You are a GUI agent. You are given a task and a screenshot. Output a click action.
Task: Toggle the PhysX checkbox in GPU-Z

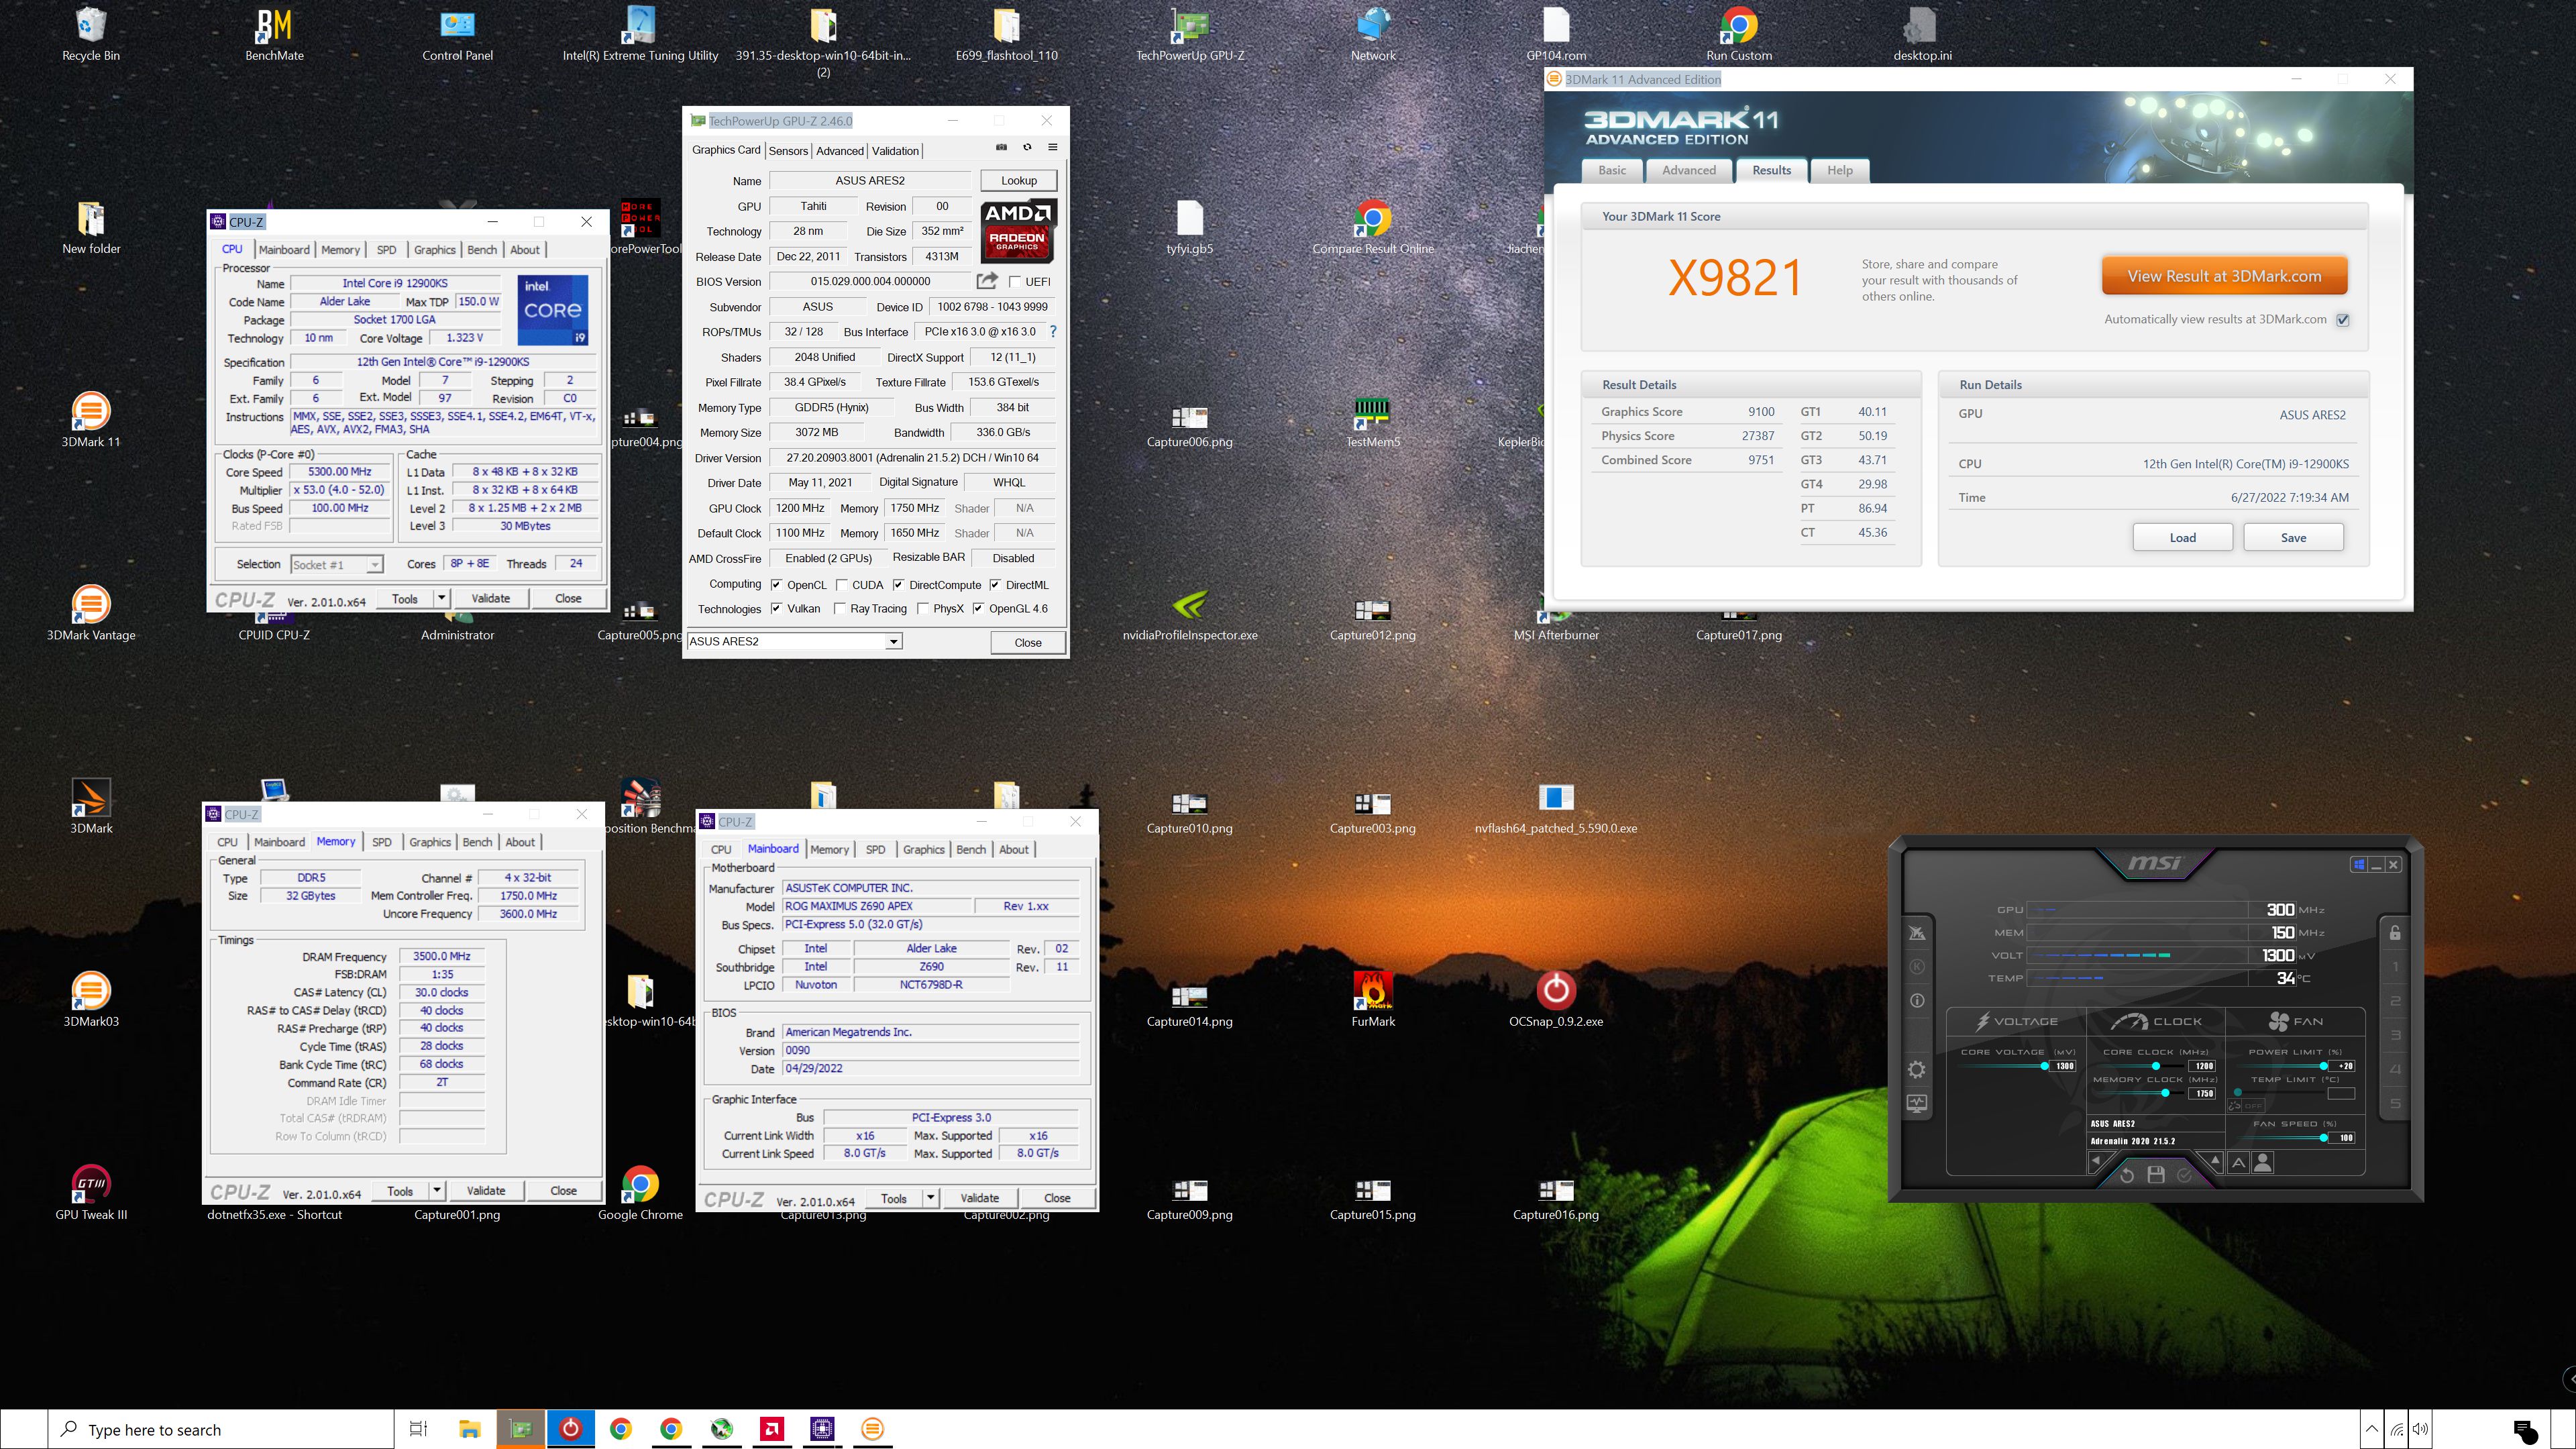(923, 609)
